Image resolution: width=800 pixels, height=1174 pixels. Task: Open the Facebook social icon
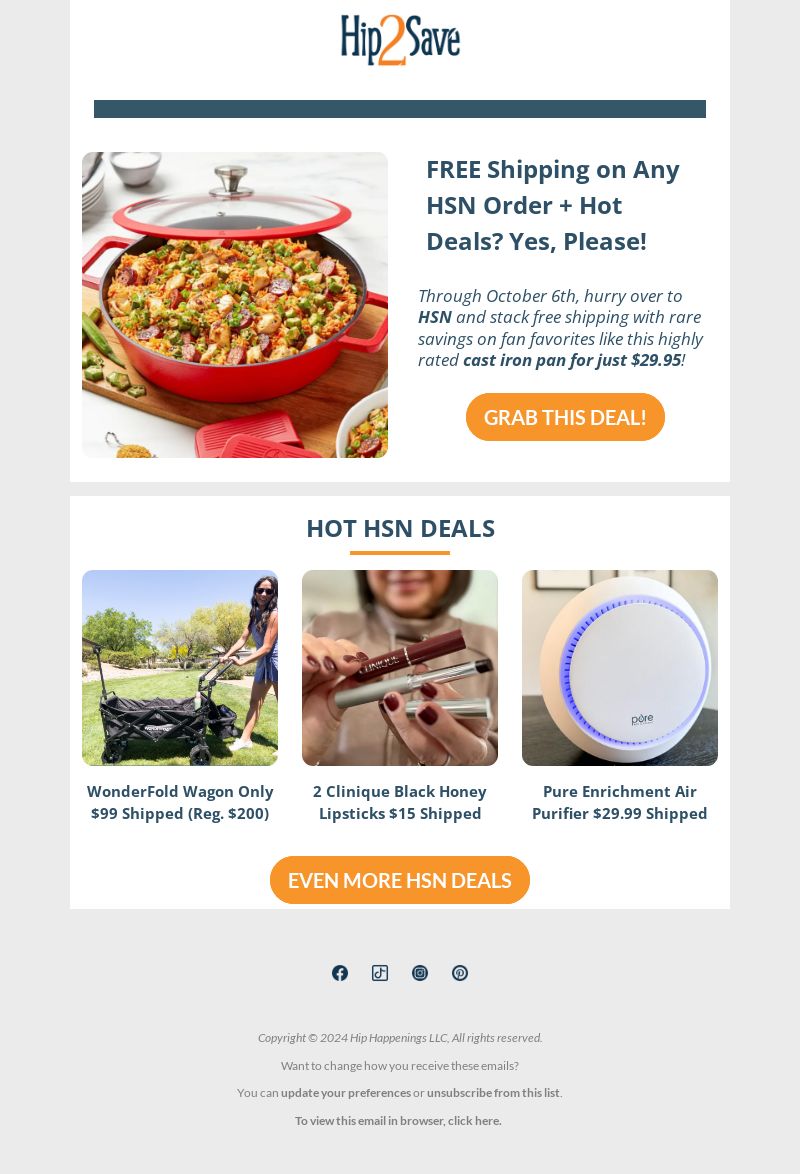click(339, 973)
